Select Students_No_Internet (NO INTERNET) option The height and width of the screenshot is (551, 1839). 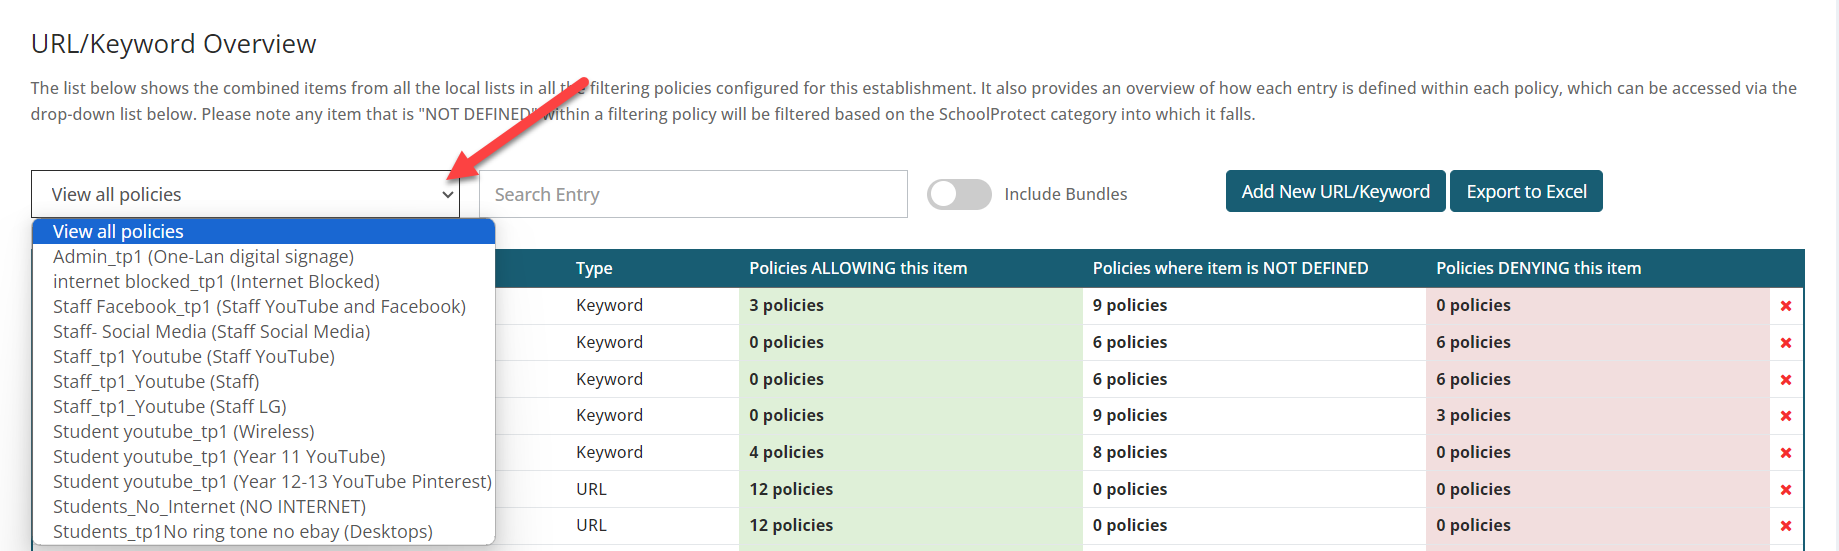tap(209, 507)
